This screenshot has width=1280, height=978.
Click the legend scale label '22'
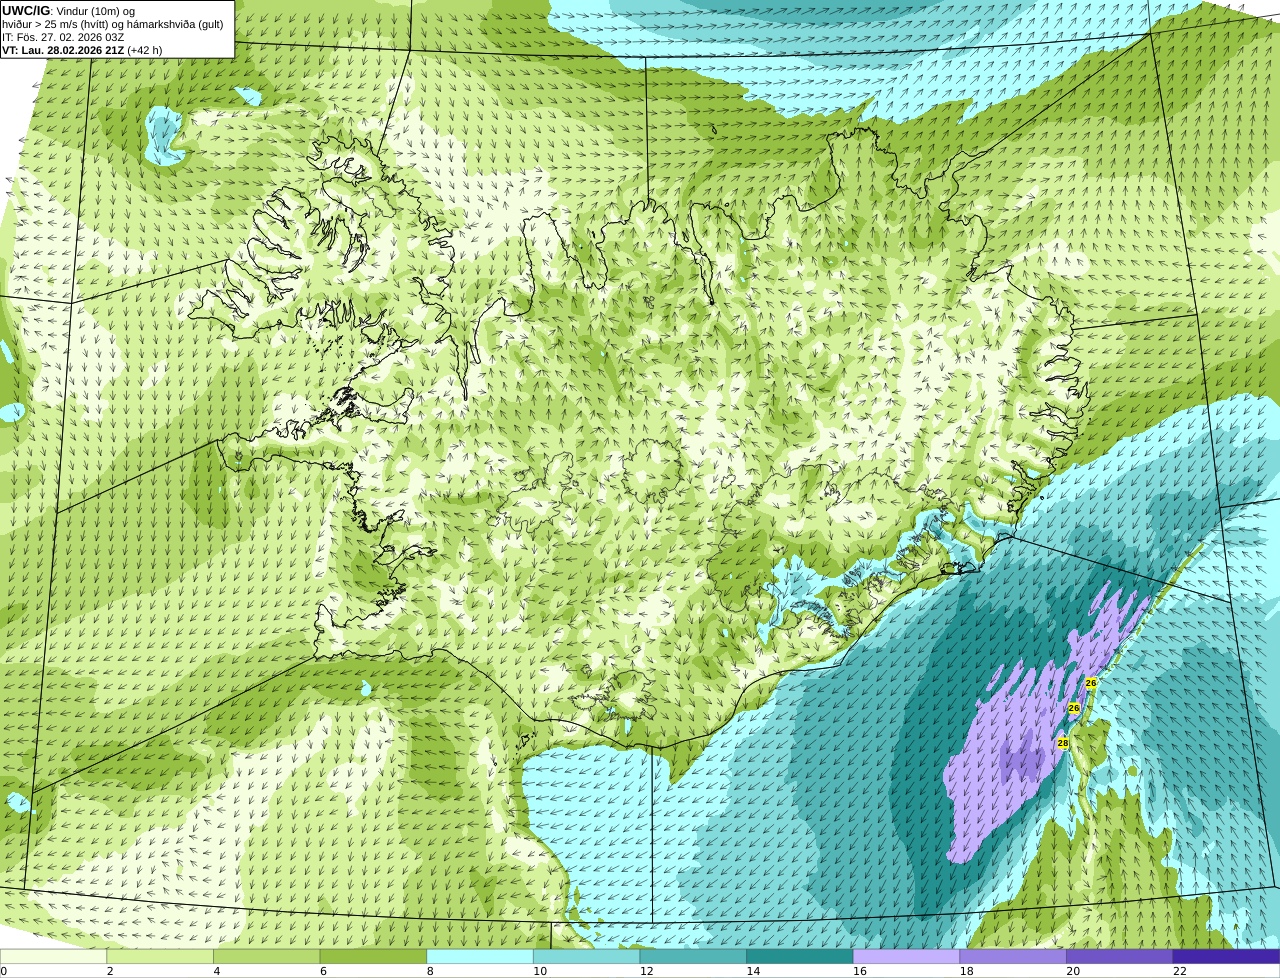coord(1180,971)
